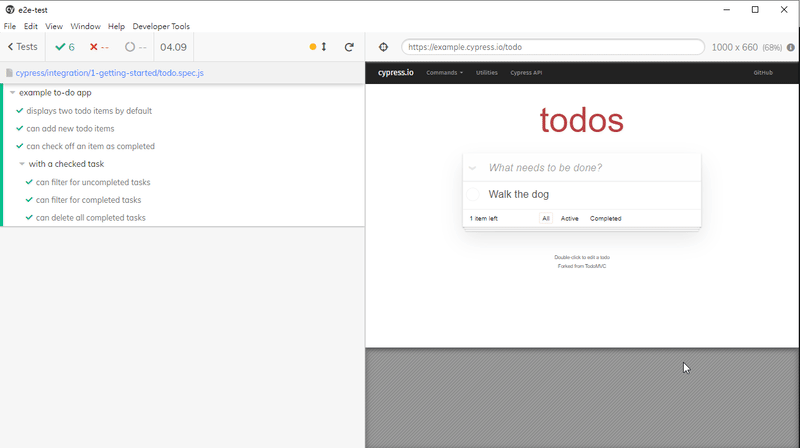Open the selector playground crosshair icon
Image resolution: width=800 pixels, height=448 pixels.
pyautogui.click(x=384, y=47)
